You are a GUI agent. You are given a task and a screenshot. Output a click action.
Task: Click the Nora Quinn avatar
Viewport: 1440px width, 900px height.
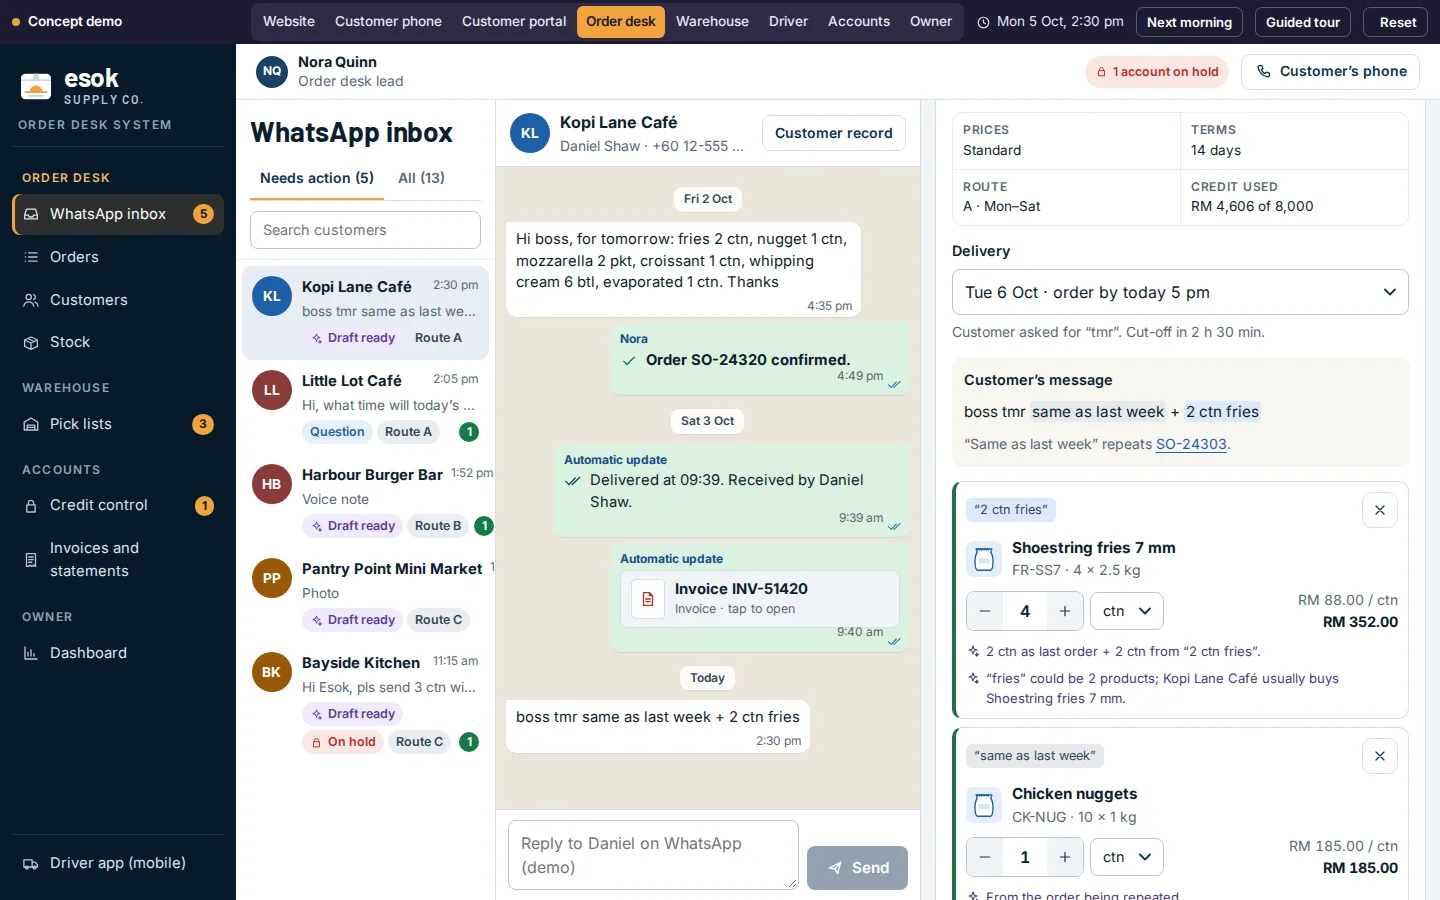(272, 71)
